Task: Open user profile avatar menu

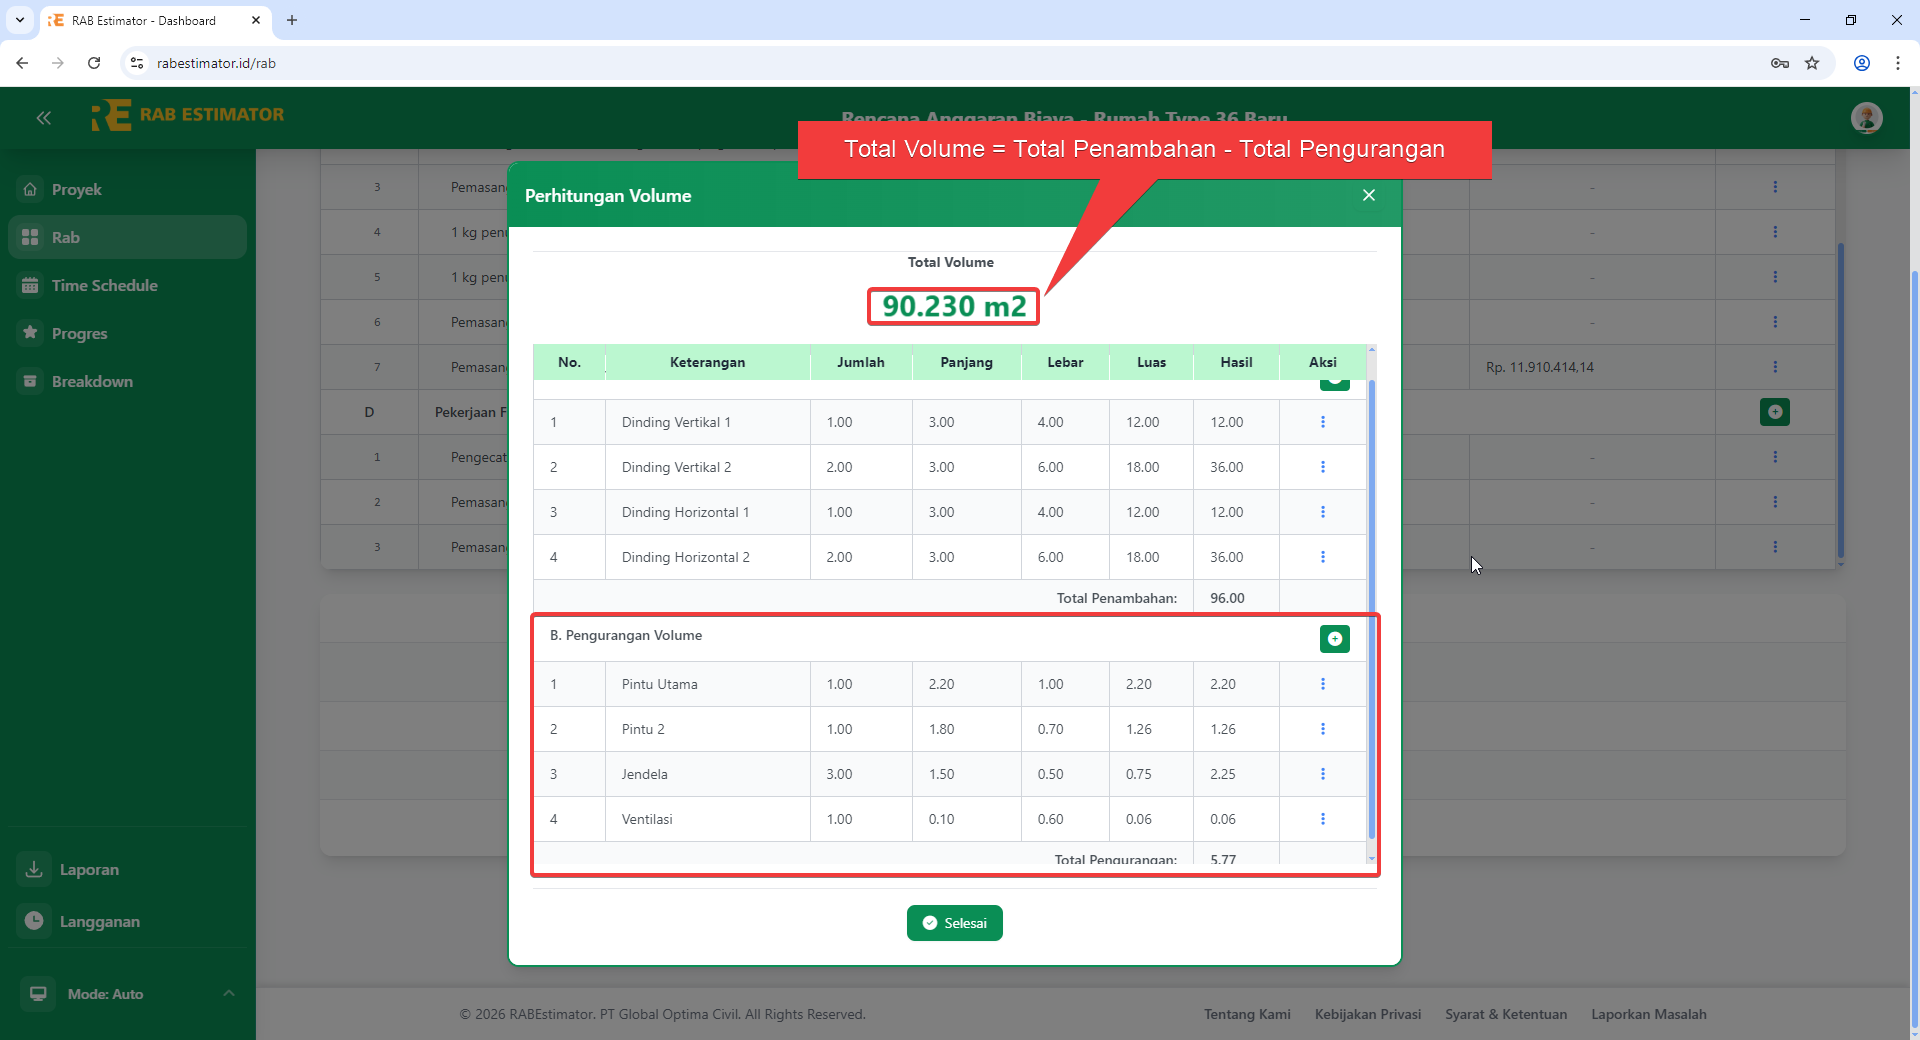Action: [x=1866, y=118]
